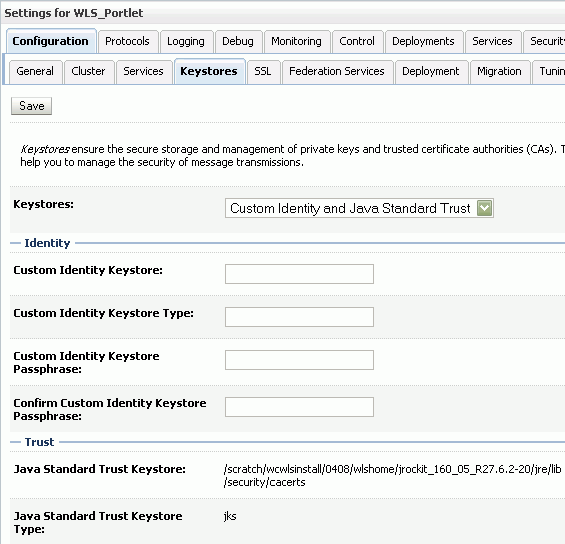Focus the Custom Identity Keystore field
The height and width of the screenshot is (544, 565).
[299, 274]
